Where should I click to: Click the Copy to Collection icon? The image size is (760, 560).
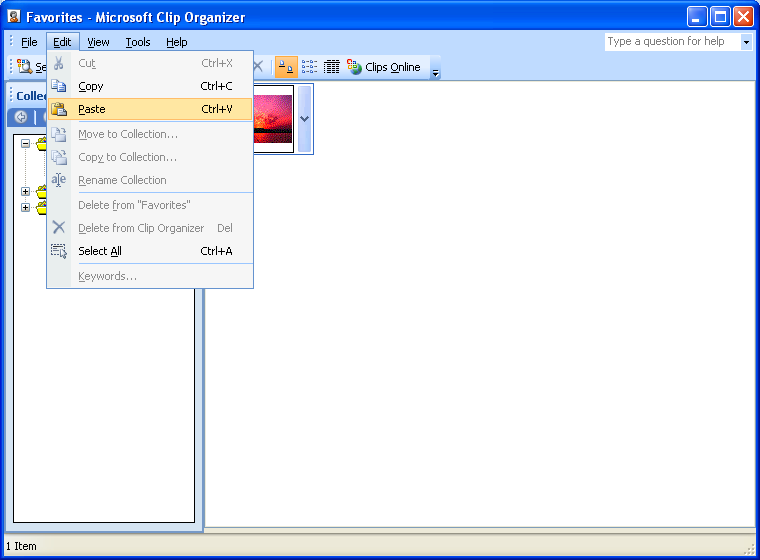point(59,157)
